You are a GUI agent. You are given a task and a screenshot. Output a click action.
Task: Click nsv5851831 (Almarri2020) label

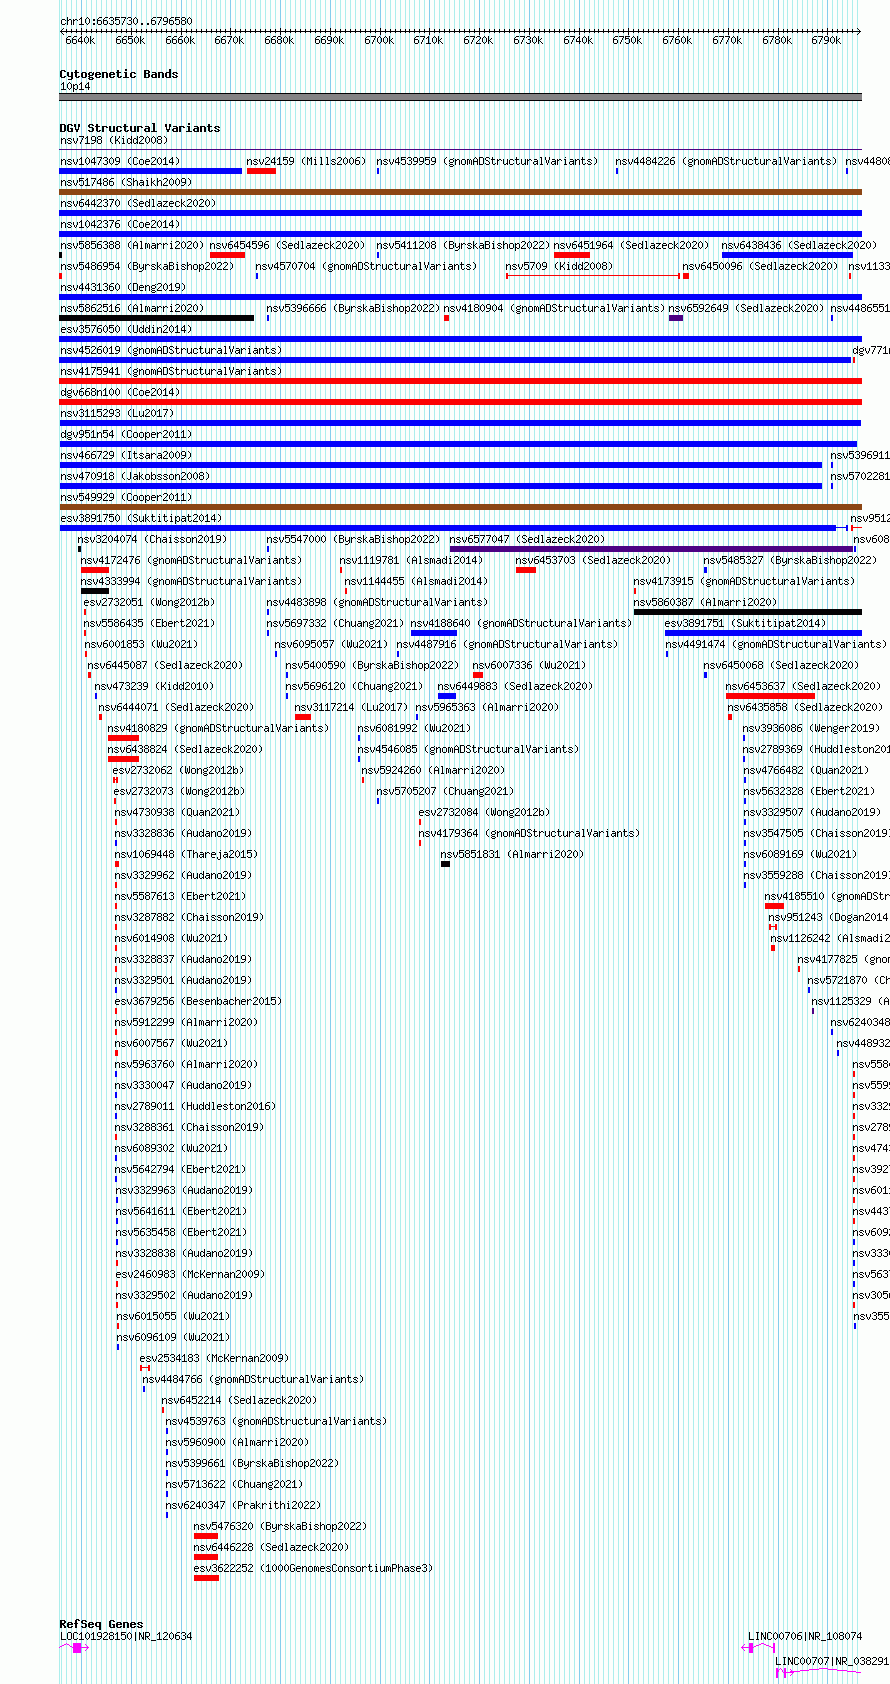pyautogui.click(x=512, y=854)
